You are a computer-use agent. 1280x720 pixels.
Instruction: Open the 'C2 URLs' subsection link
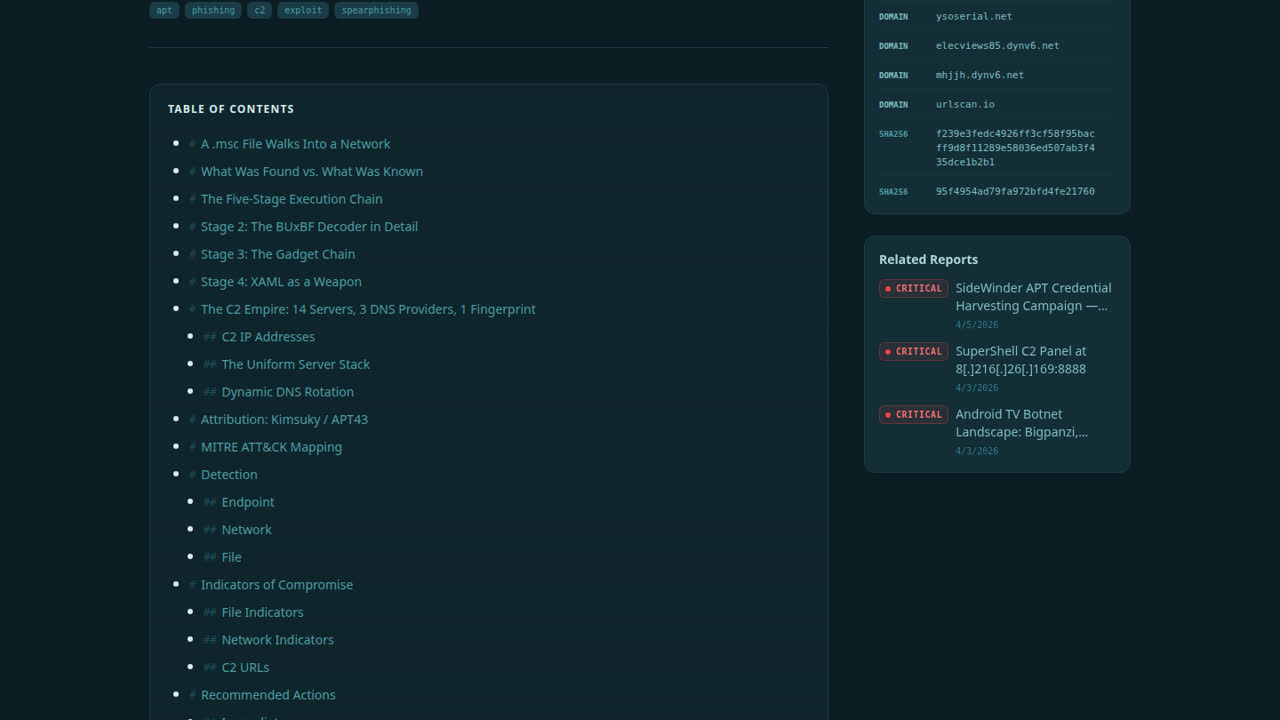(x=245, y=667)
